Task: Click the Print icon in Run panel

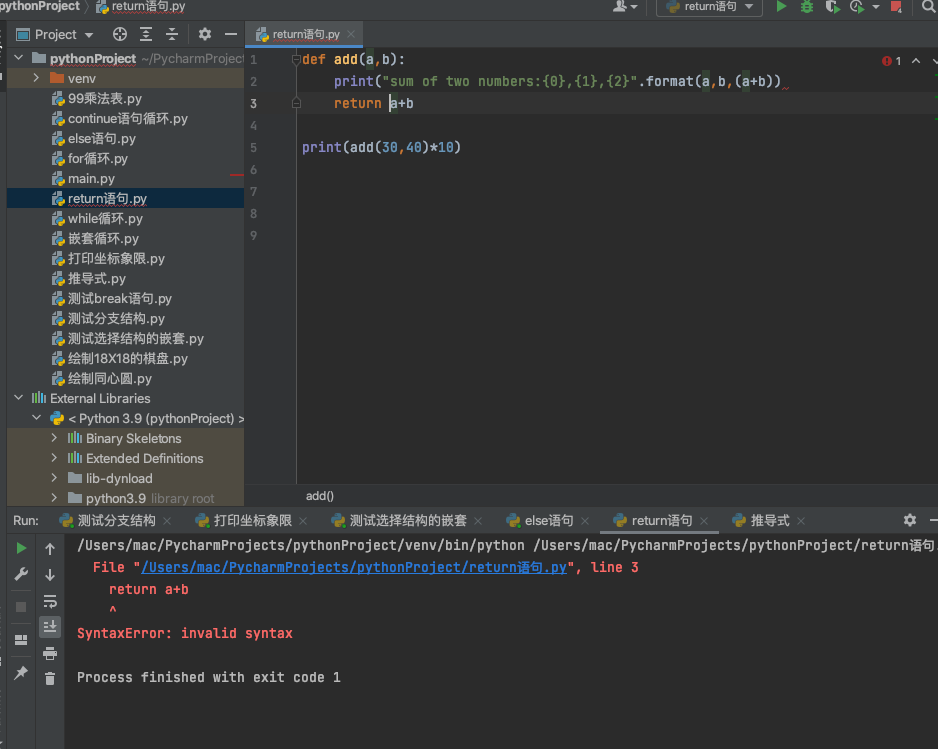Action: [50, 653]
